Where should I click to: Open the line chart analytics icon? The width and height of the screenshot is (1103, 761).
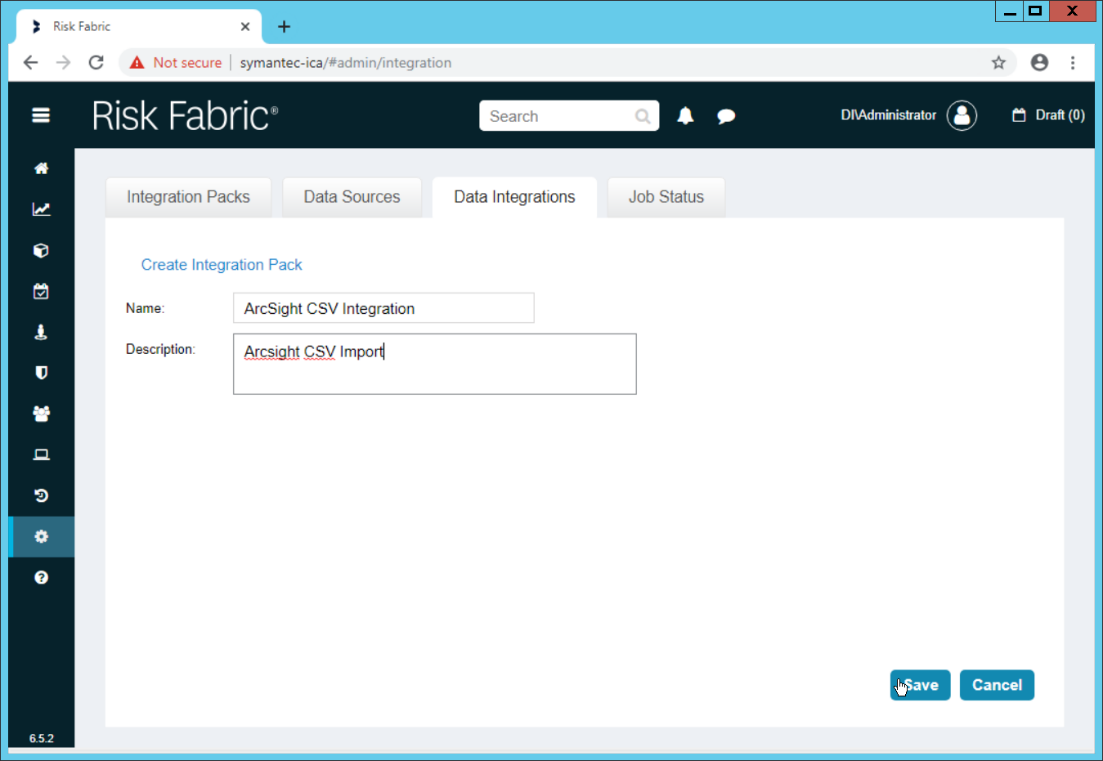tap(41, 210)
